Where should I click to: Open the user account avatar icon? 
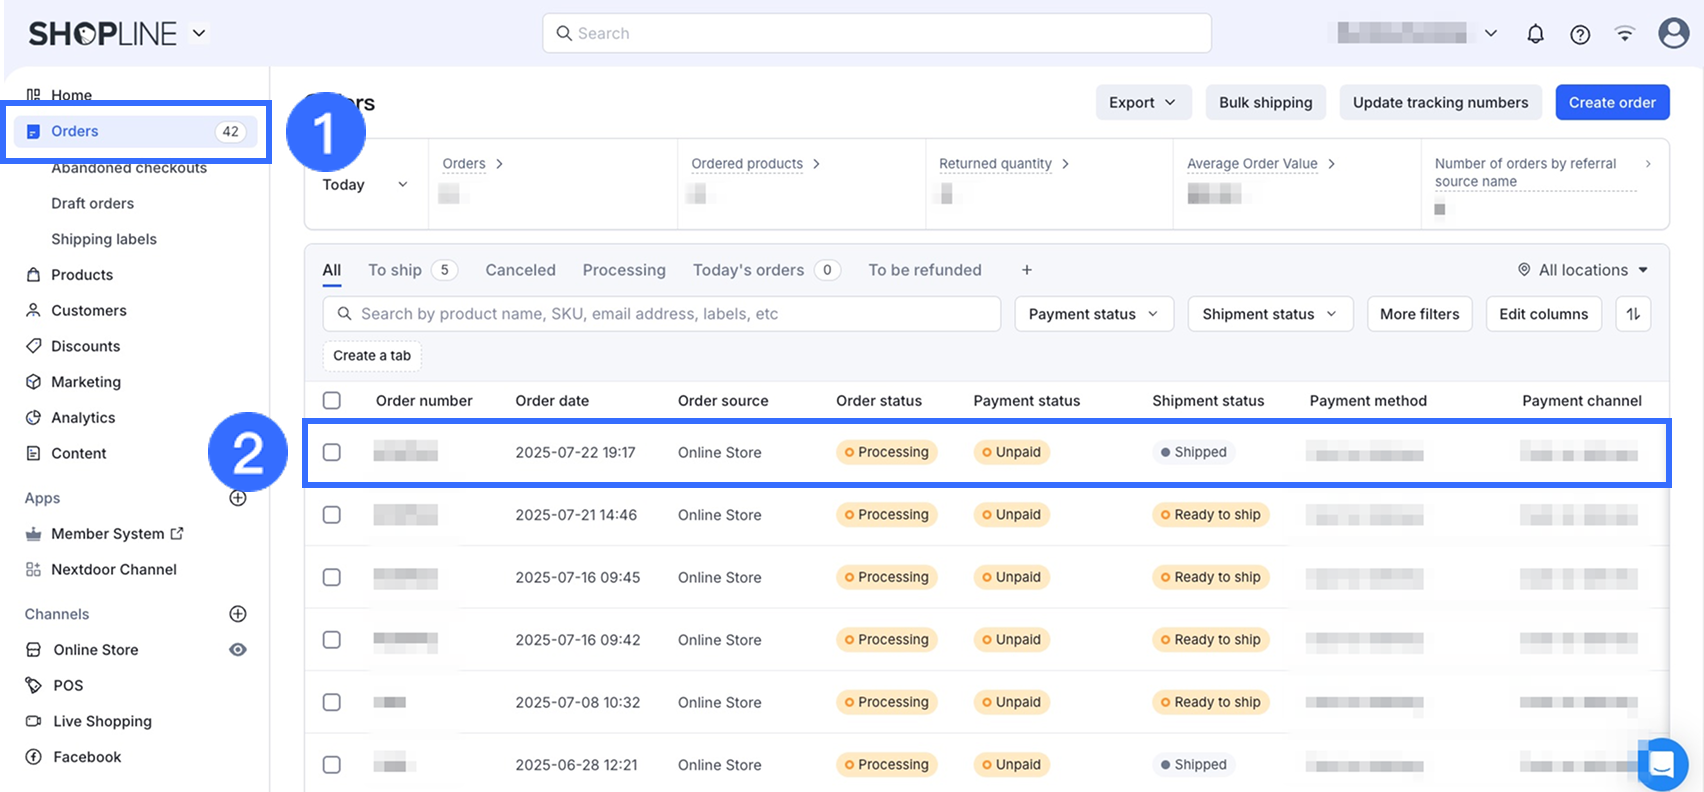pos(1673,33)
